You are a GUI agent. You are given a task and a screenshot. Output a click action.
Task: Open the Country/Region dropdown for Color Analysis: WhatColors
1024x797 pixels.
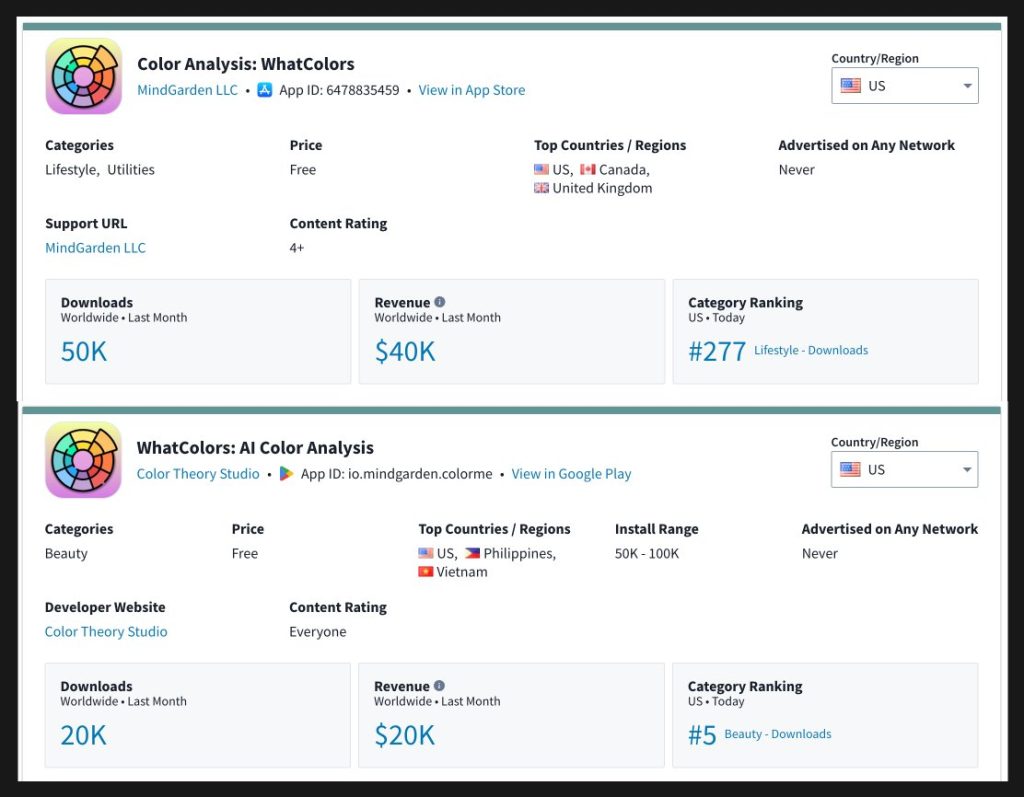[904, 86]
